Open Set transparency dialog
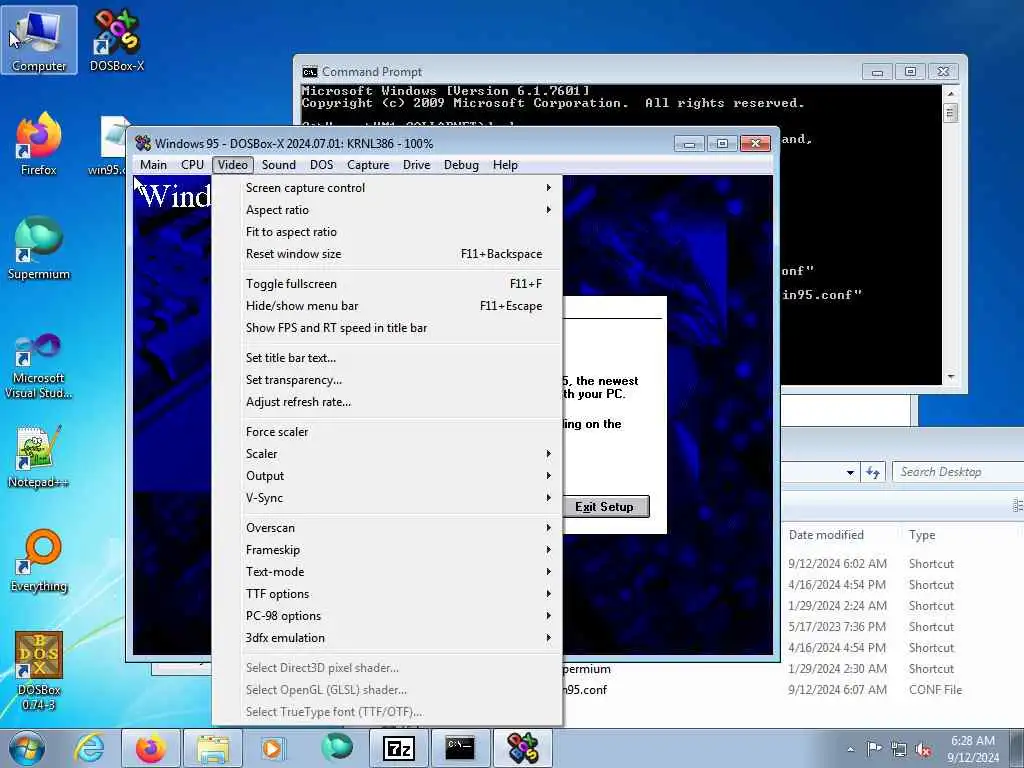 (x=387, y=380)
